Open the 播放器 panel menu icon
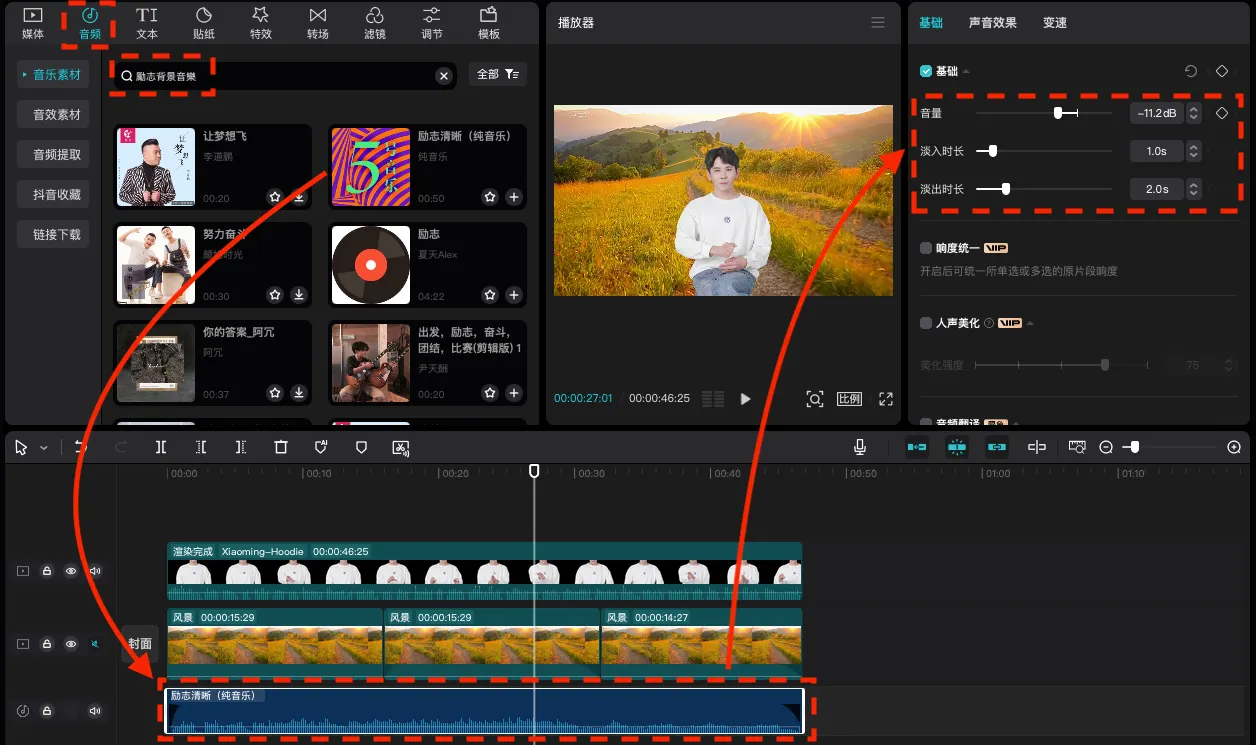The width and height of the screenshot is (1256, 745). tap(878, 22)
